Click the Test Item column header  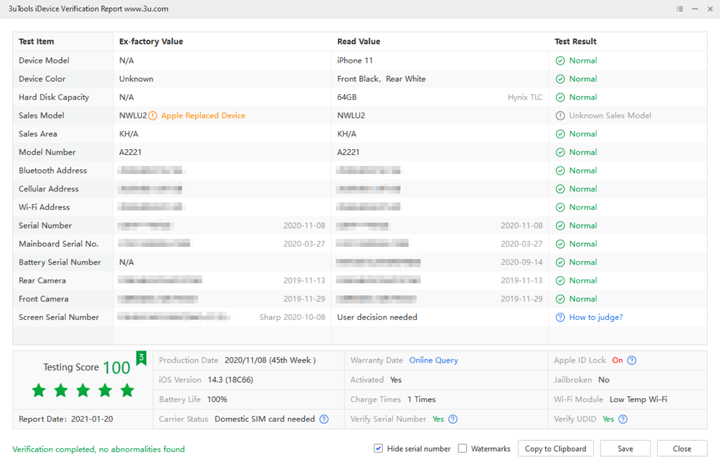click(x=36, y=41)
